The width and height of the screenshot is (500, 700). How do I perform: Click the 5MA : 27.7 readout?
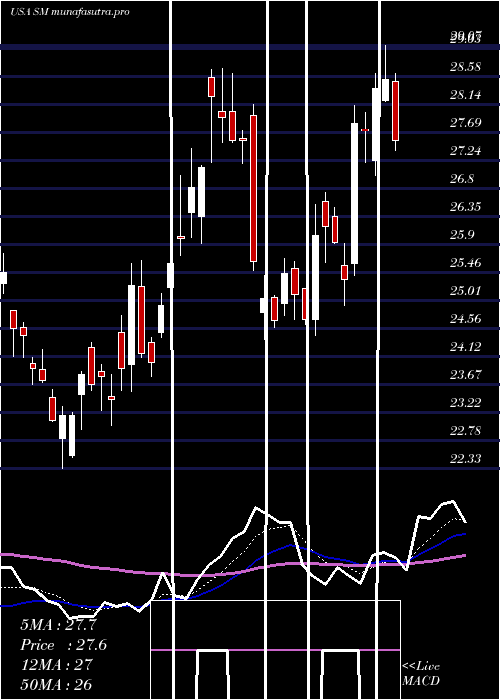pyautogui.click(x=58, y=625)
